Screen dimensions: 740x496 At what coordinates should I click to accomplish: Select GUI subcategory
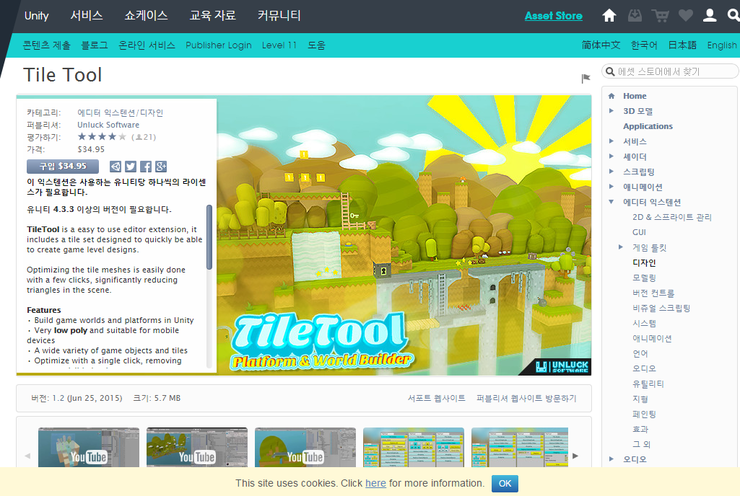[x=639, y=232]
